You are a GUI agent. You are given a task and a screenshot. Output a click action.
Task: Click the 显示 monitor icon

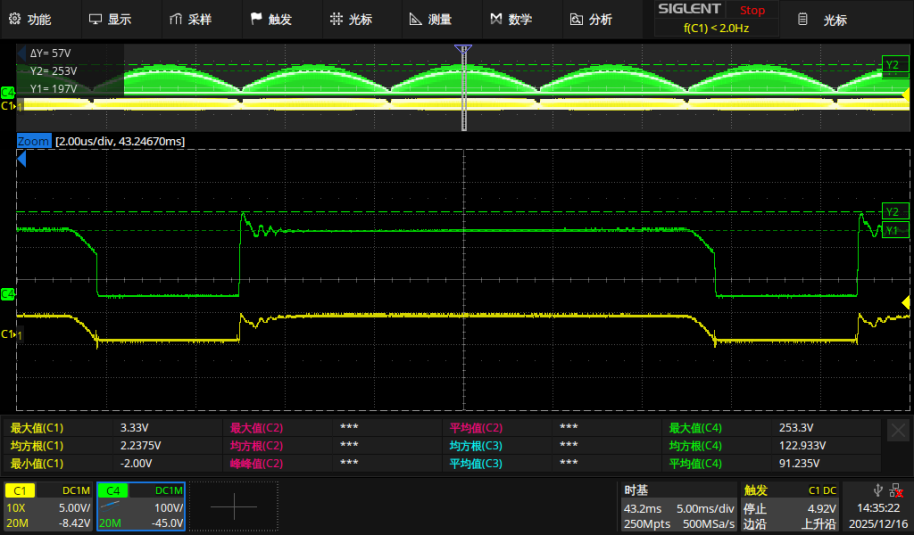pyautogui.click(x=95, y=19)
